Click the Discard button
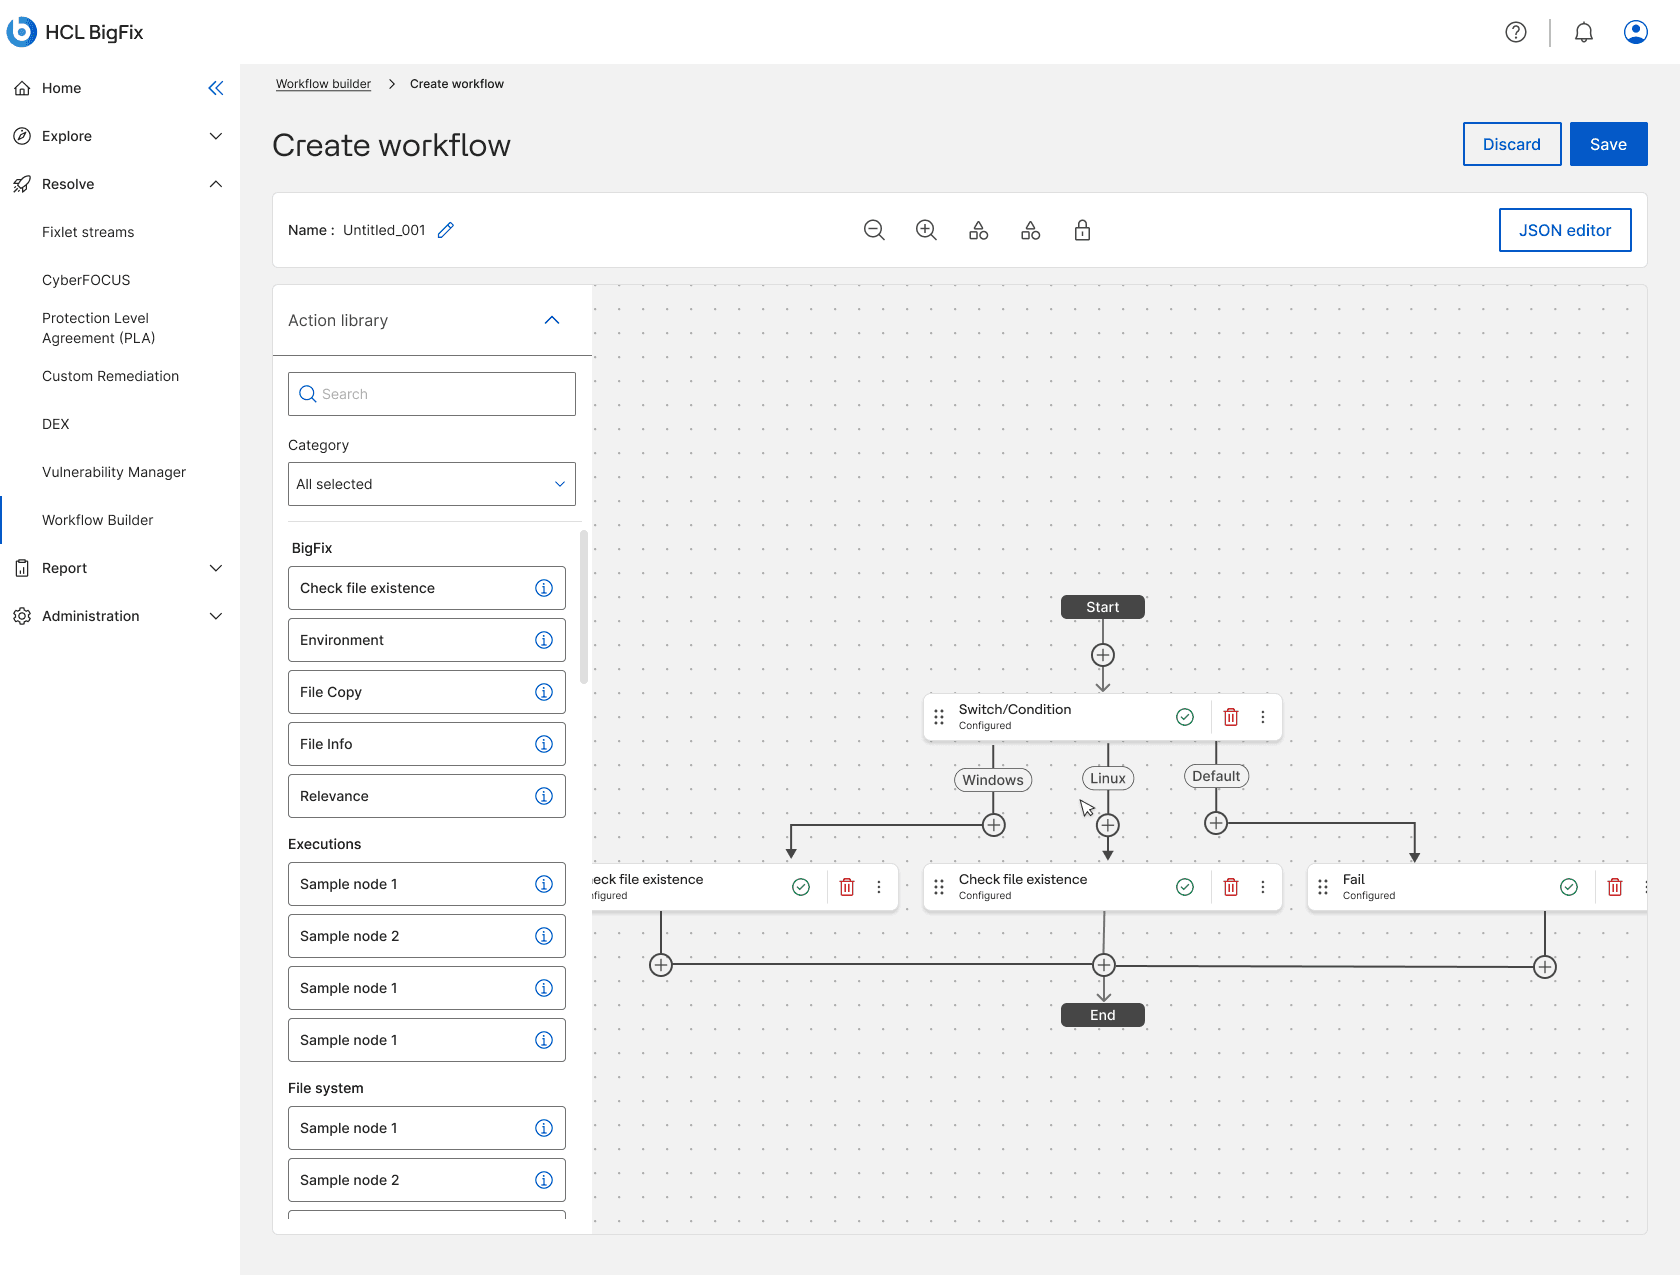The width and height of the screenshot is (1680, 1275). click(x=1512, y=144)
